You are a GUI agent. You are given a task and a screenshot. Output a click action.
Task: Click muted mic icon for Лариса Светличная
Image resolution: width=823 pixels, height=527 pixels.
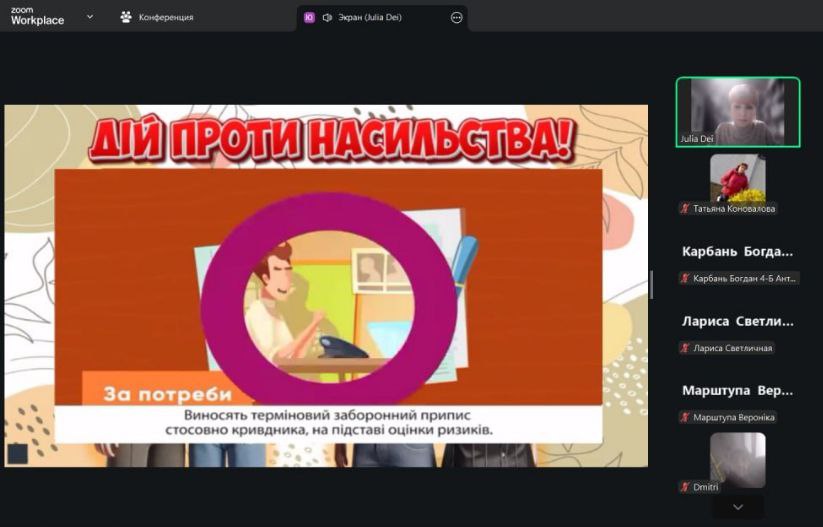pyautogui.click(x=685, y=348)
